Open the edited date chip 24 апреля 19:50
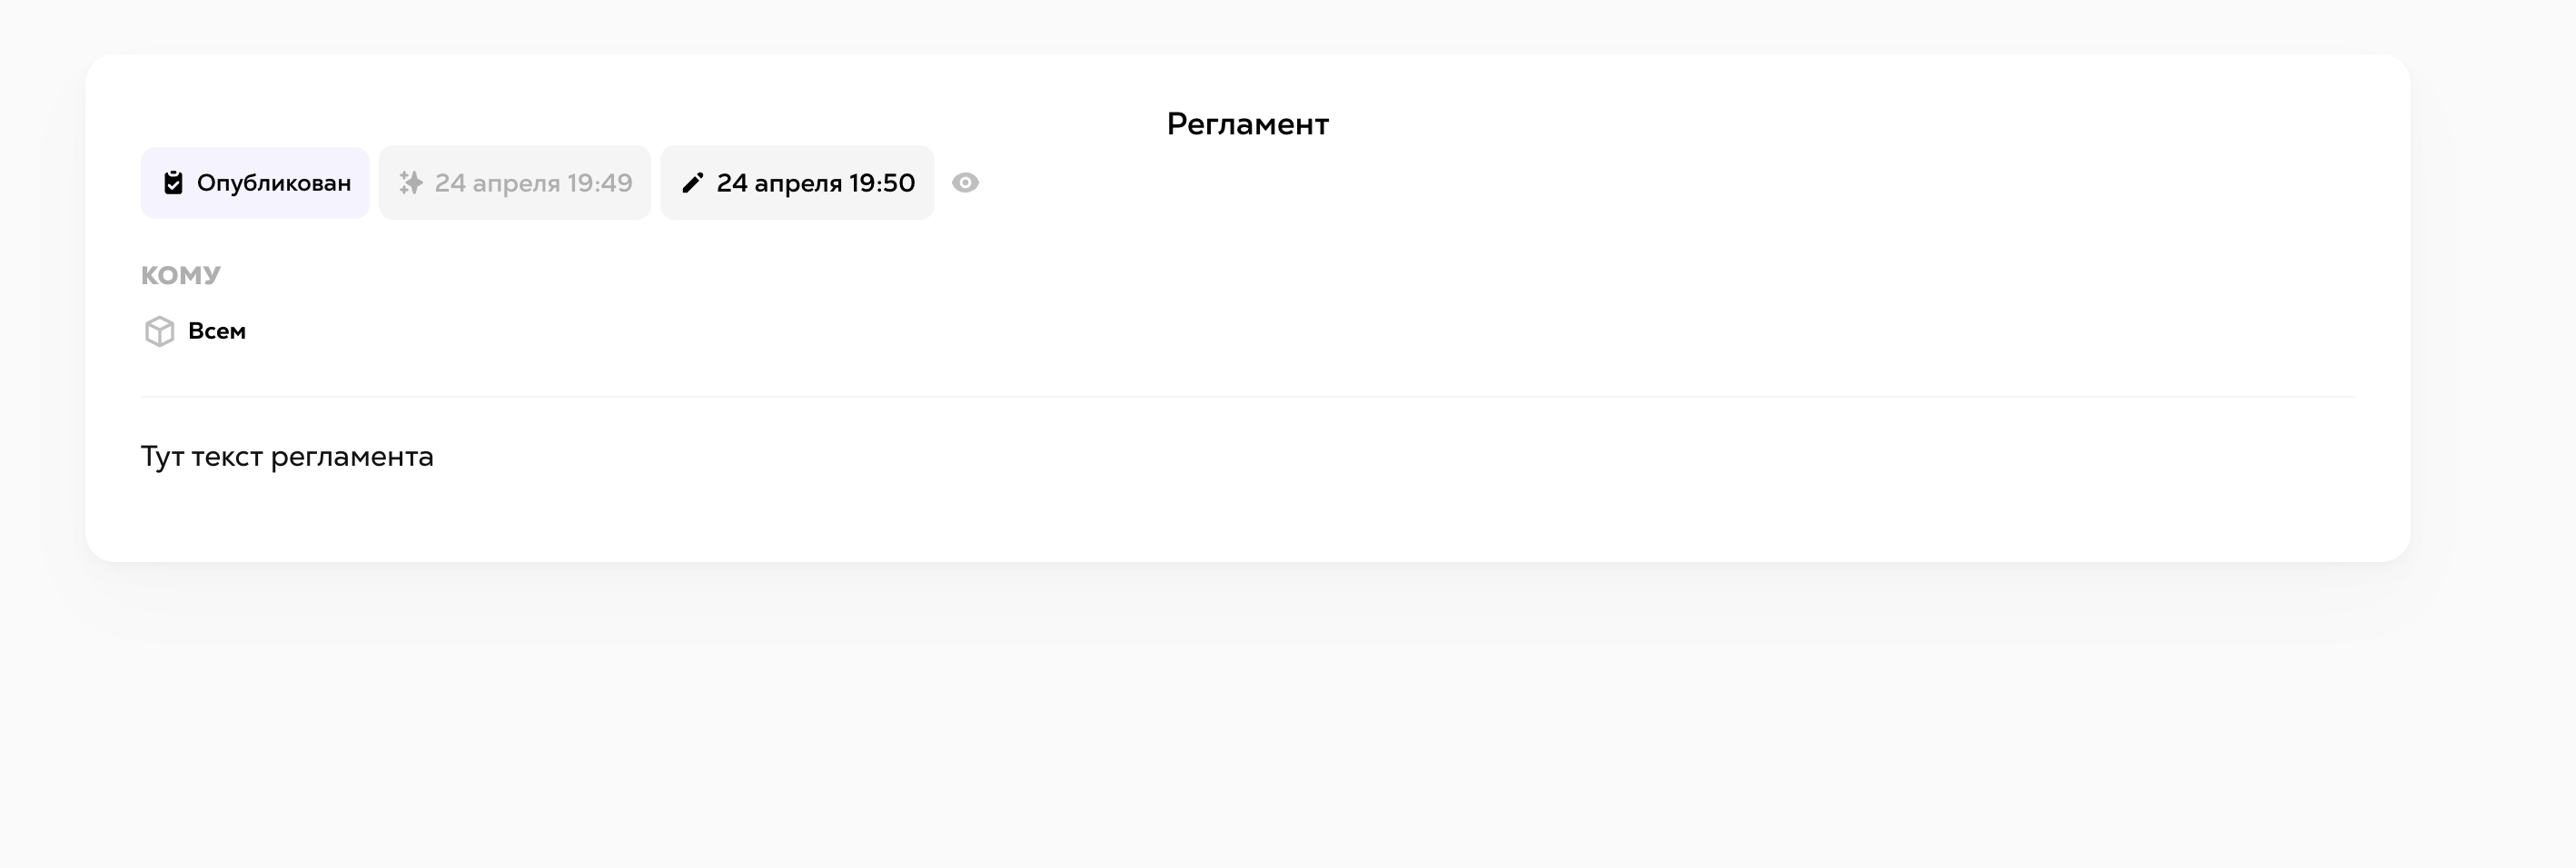The width and height of the screenshot is (2576, 868). (x=797, y=183)
